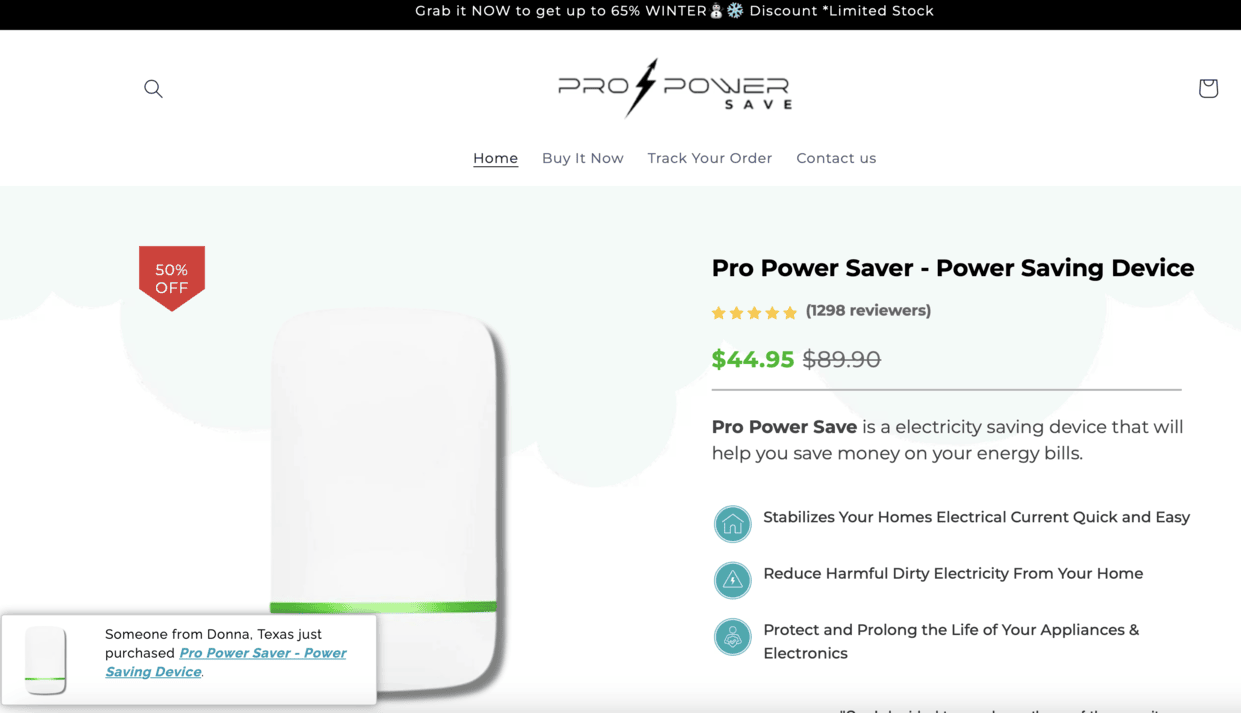1241x713 pixels.
Task: Open the search magnifier icon
Action: [x=153, y=88]
